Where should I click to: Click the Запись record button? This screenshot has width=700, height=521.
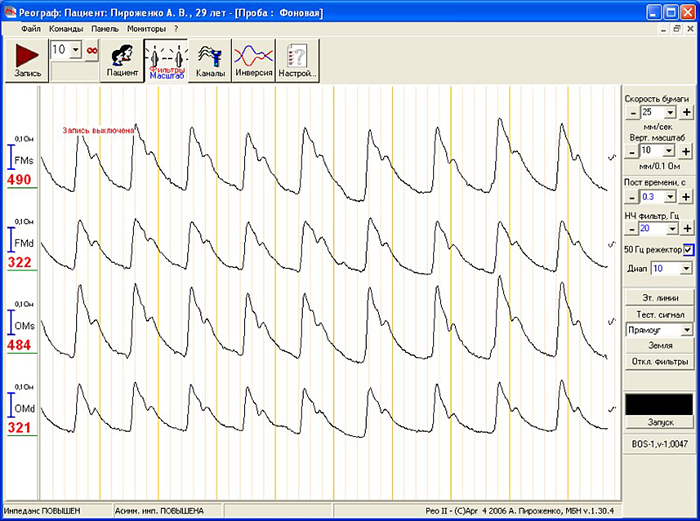[26, 61]
